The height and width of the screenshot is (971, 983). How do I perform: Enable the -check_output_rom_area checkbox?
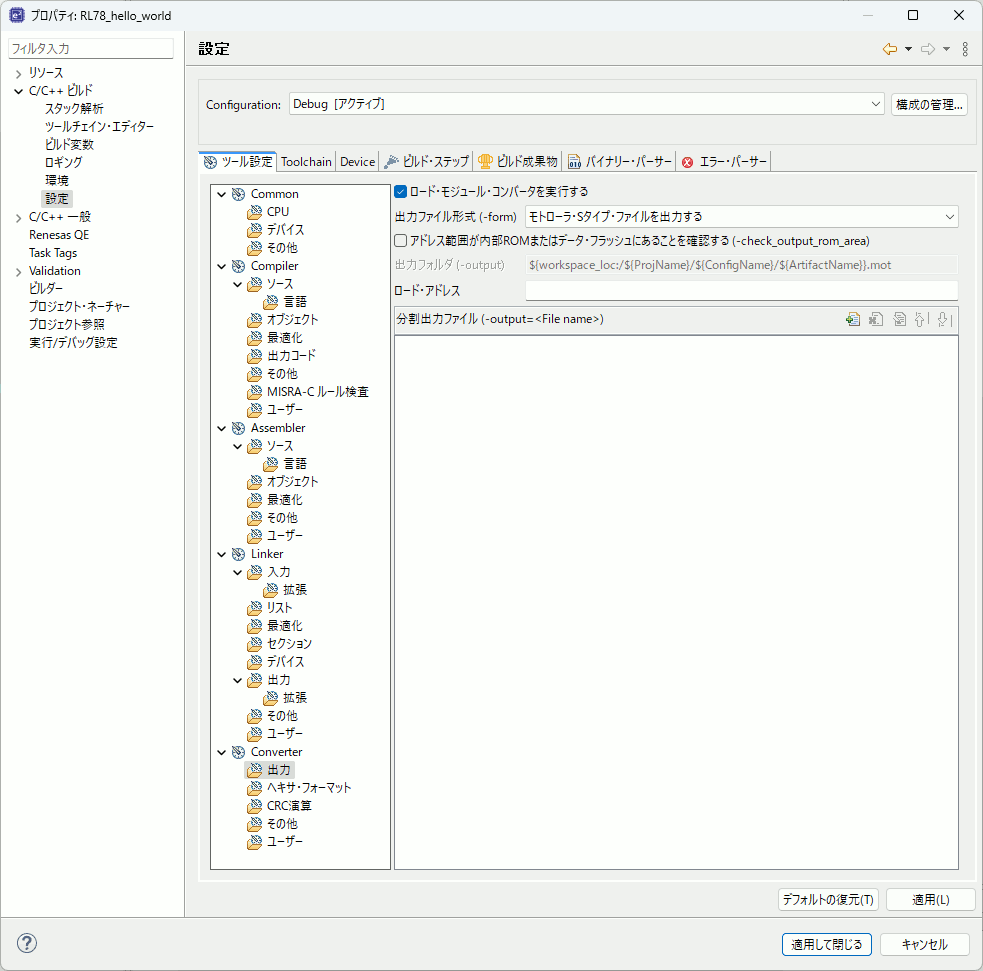tap(401, 241)
